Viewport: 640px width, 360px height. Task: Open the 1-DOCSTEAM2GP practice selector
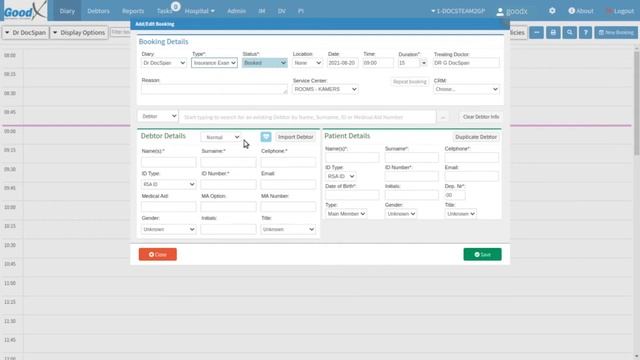[x=458, y=11]
